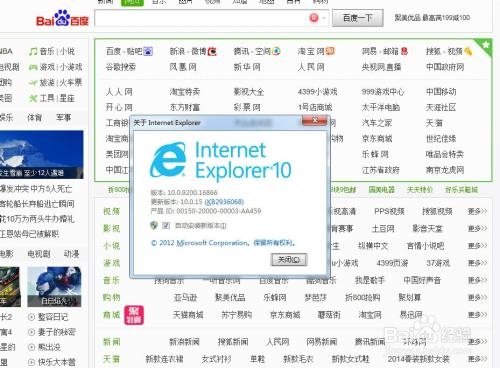Close the About Internet Explorer dialog with red X

point(314,120)
